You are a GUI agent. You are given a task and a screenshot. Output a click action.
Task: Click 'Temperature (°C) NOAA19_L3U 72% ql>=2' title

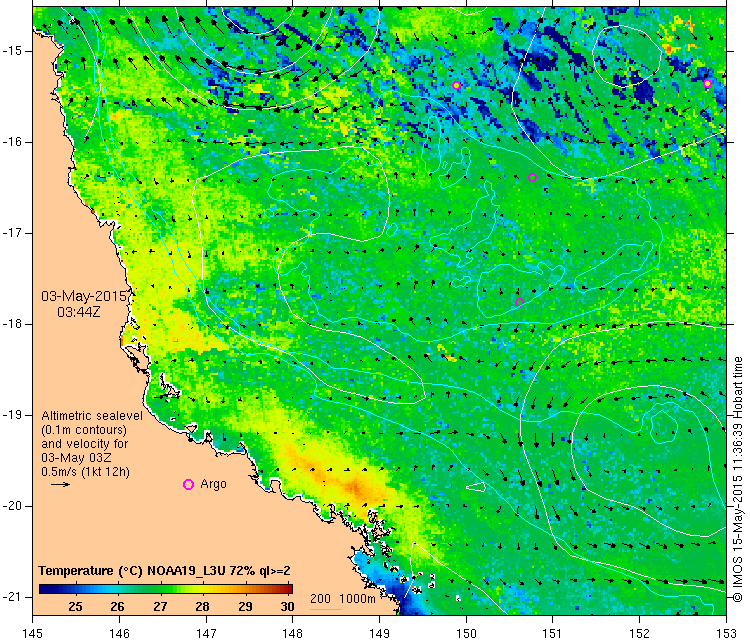(164, 571)
